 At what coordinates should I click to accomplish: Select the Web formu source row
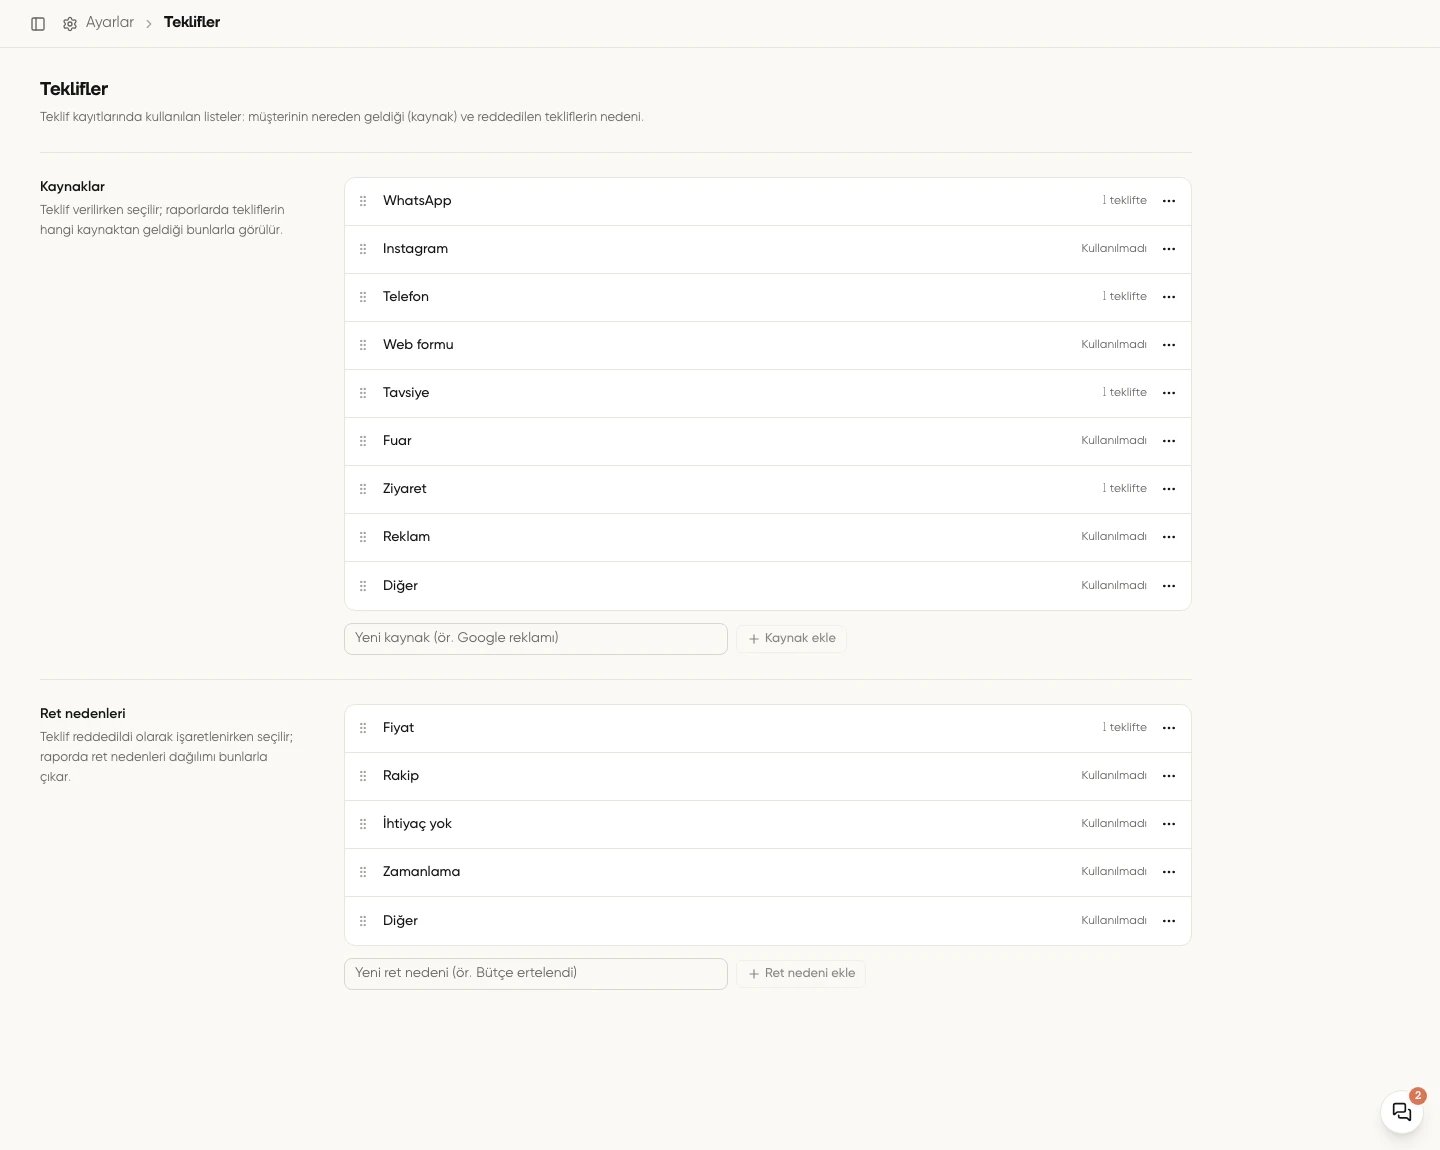tap(768, 345)
